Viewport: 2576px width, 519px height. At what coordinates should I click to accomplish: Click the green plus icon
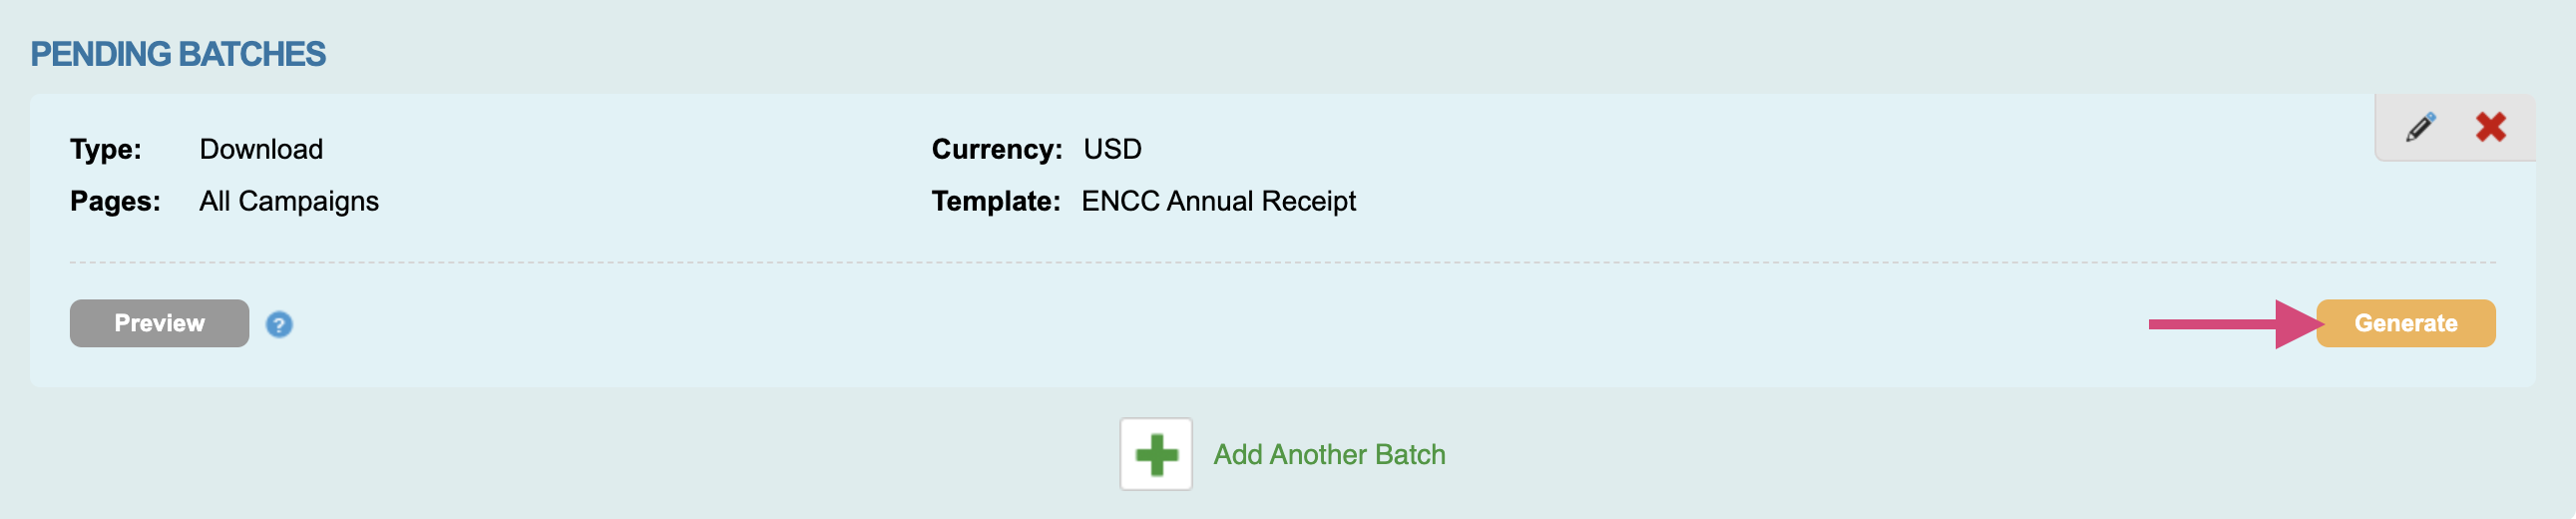(x=1155, y=454)
